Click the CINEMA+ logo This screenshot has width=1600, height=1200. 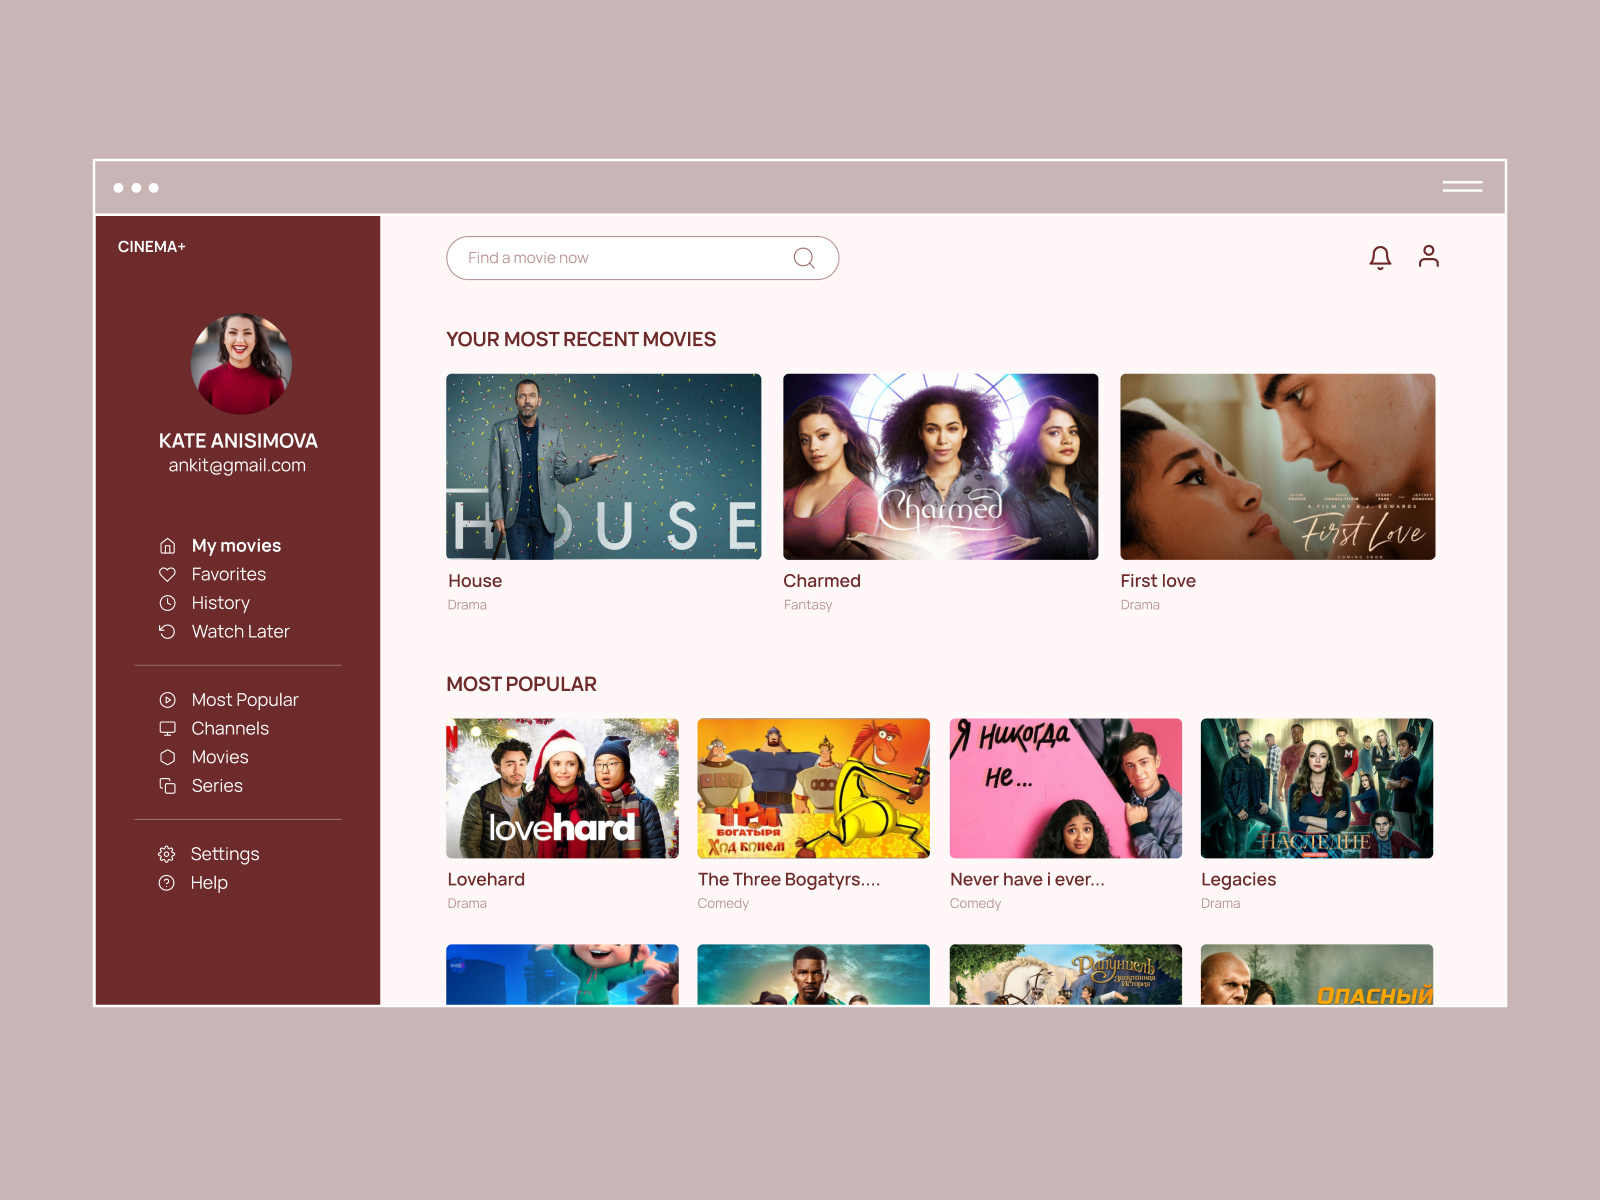point(152,247)
